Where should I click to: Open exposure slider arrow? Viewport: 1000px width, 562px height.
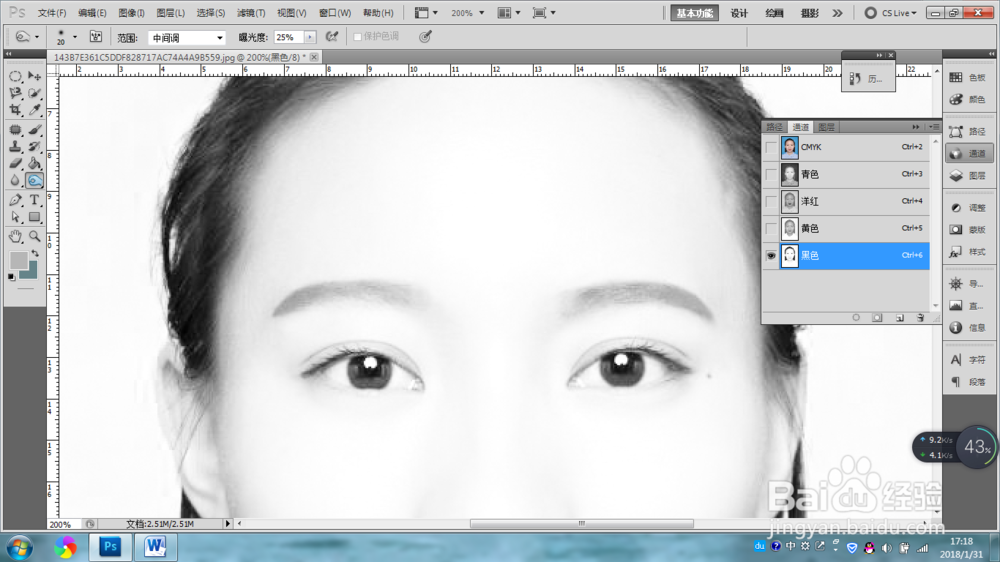tap(310, 37)
